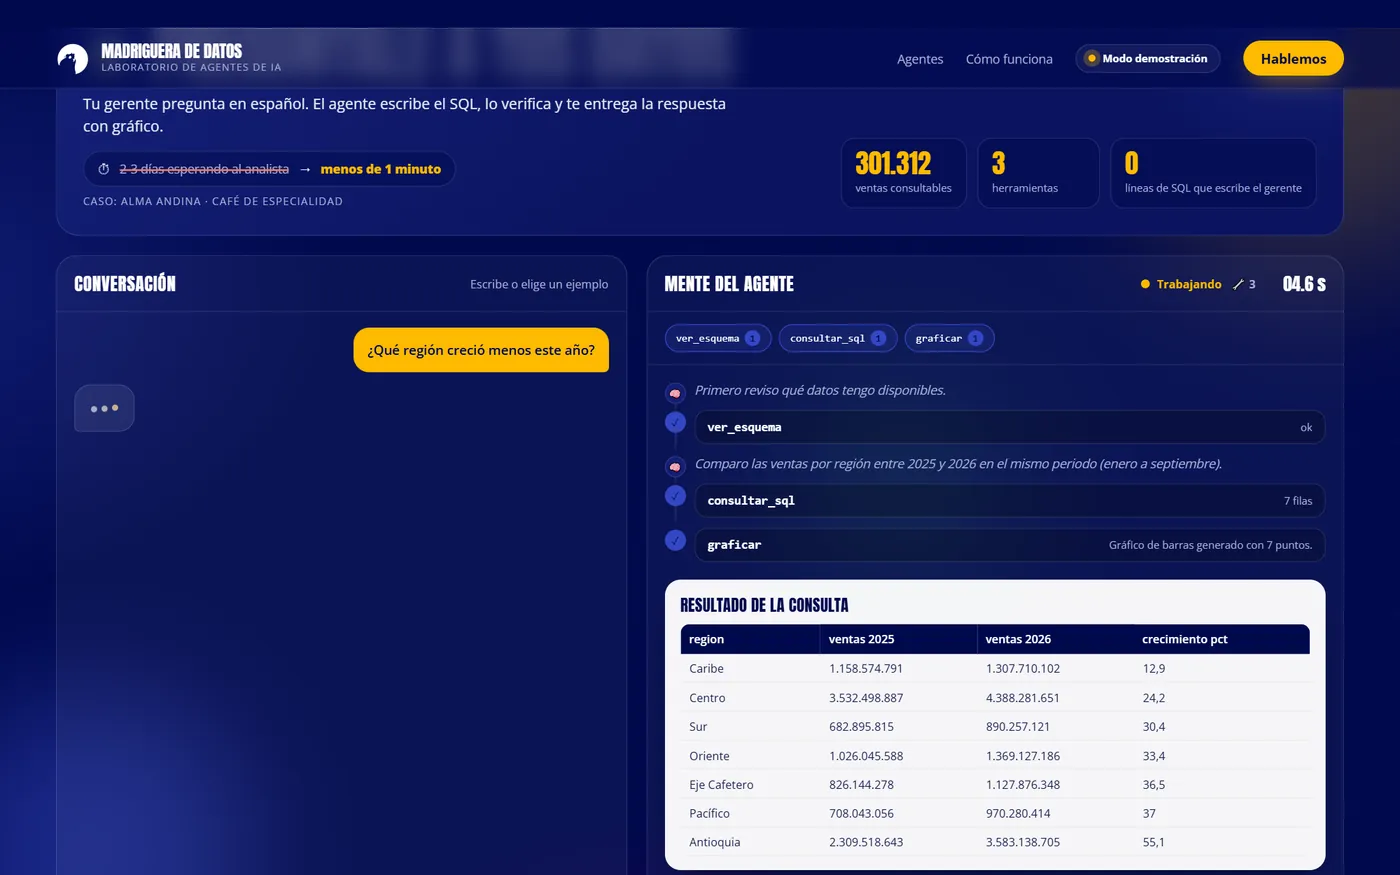Viewport: 1400px width, 875px height.
Task: Click the count badge on the consultar_sql chip
Action: [x=878, y=338]
